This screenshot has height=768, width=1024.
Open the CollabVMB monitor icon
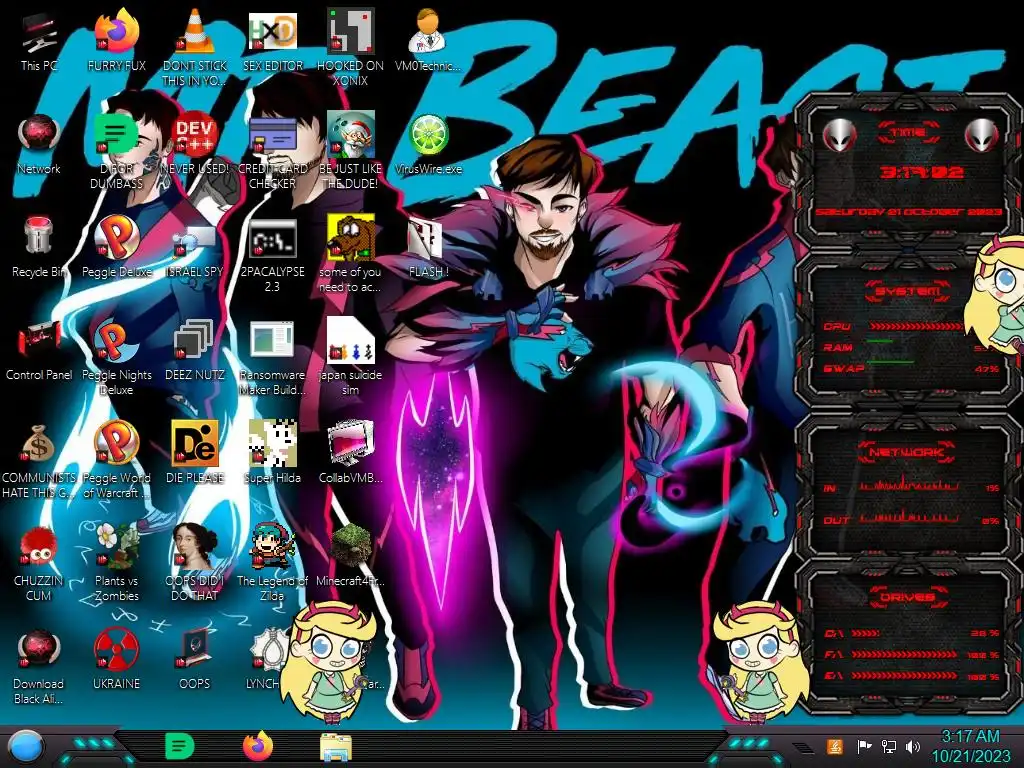click(x=350, y=443)
